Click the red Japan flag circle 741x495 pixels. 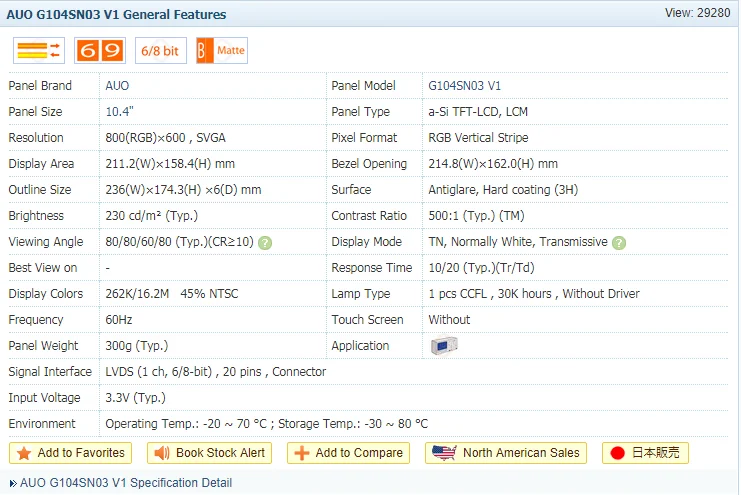617,453
